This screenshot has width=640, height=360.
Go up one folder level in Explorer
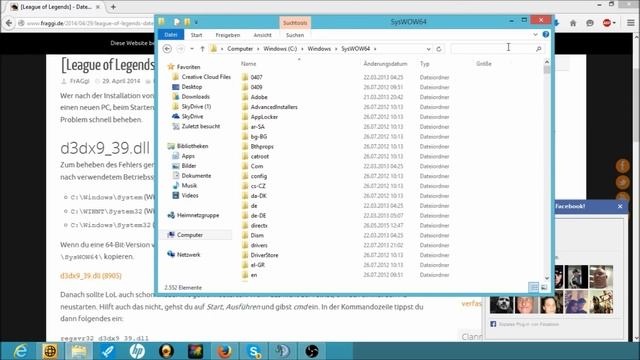tap(202, 49)
